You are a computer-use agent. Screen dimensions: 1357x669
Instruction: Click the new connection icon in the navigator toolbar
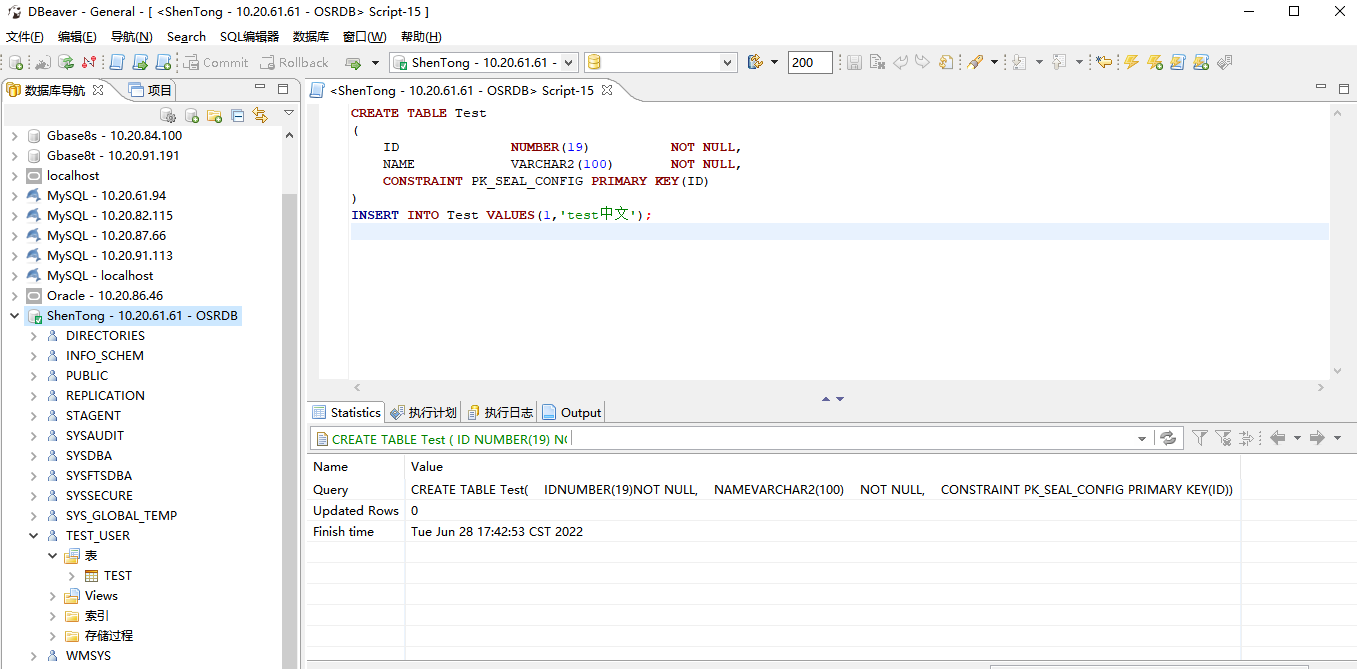191,115
